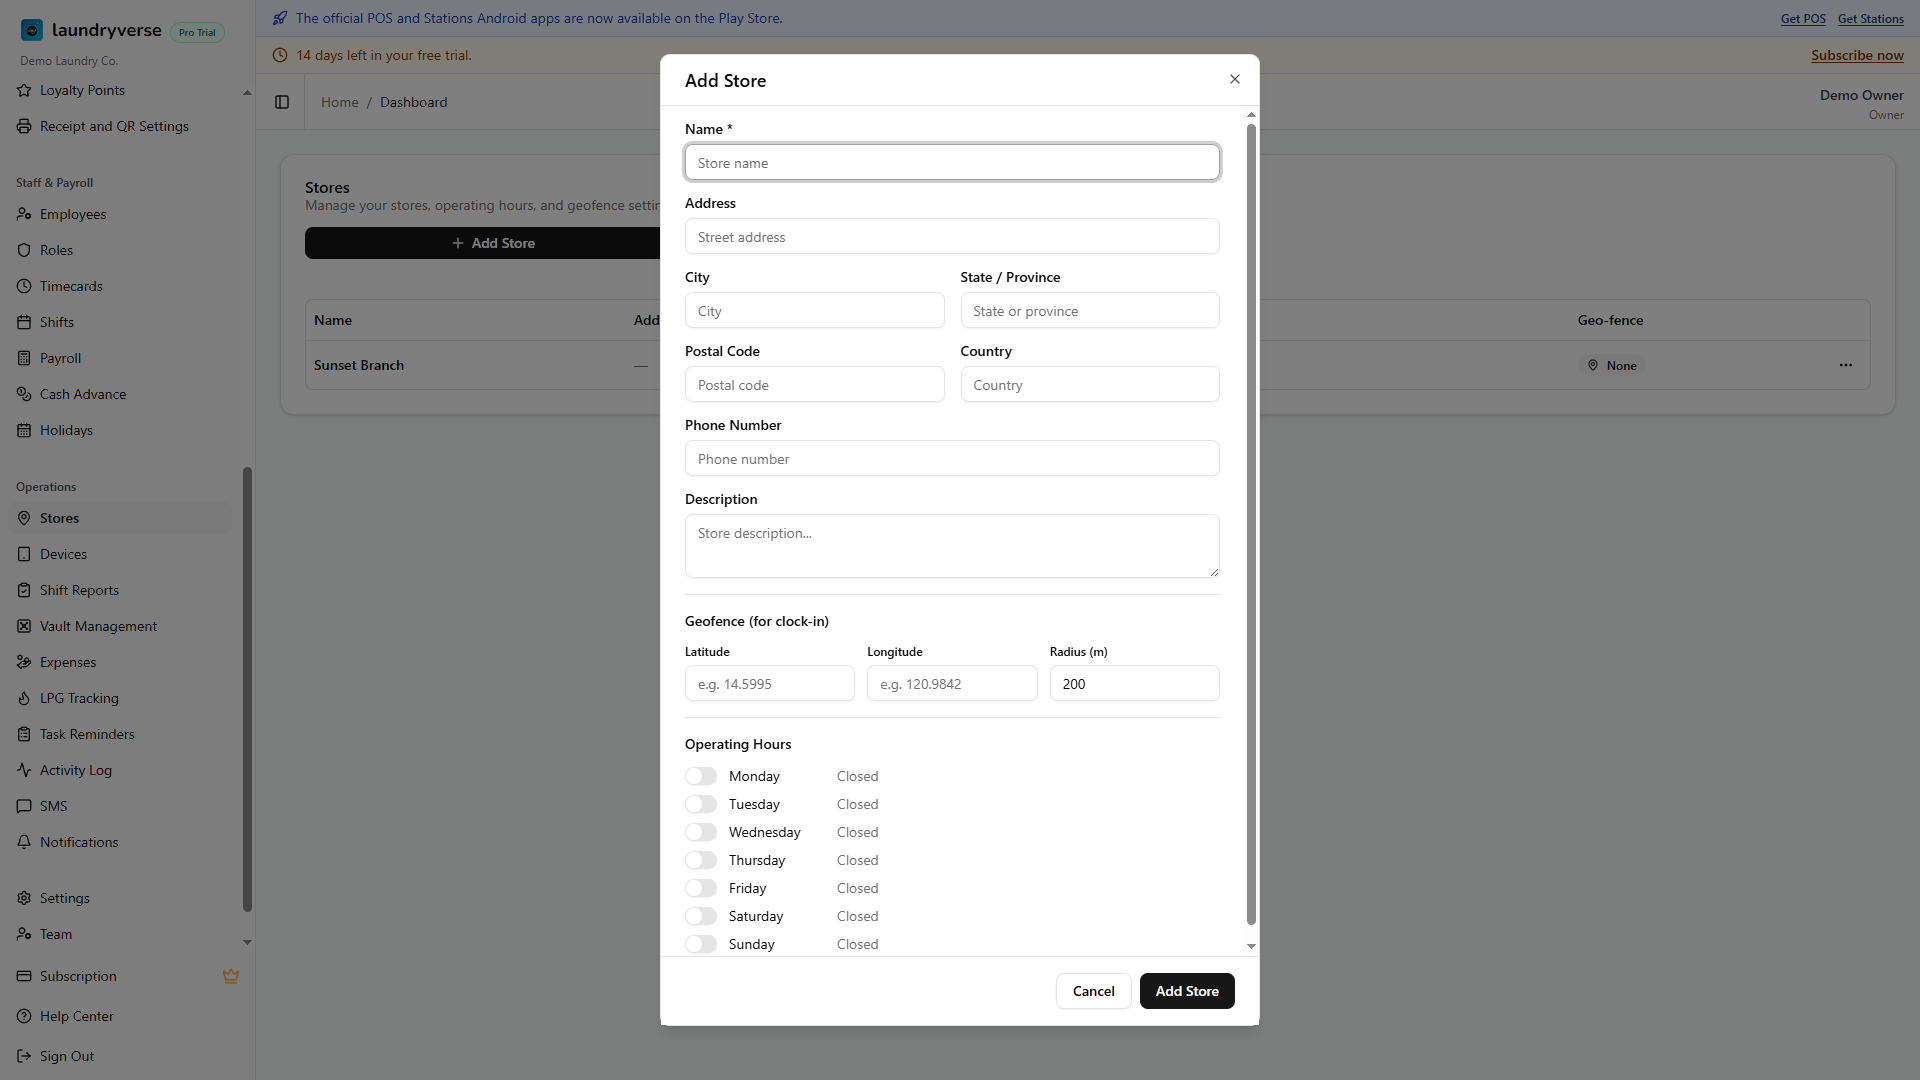The image size is (1920, 1080).
Task: Click the Devices tablet icon
Action: pyautogui.click(x=24, y=554)
